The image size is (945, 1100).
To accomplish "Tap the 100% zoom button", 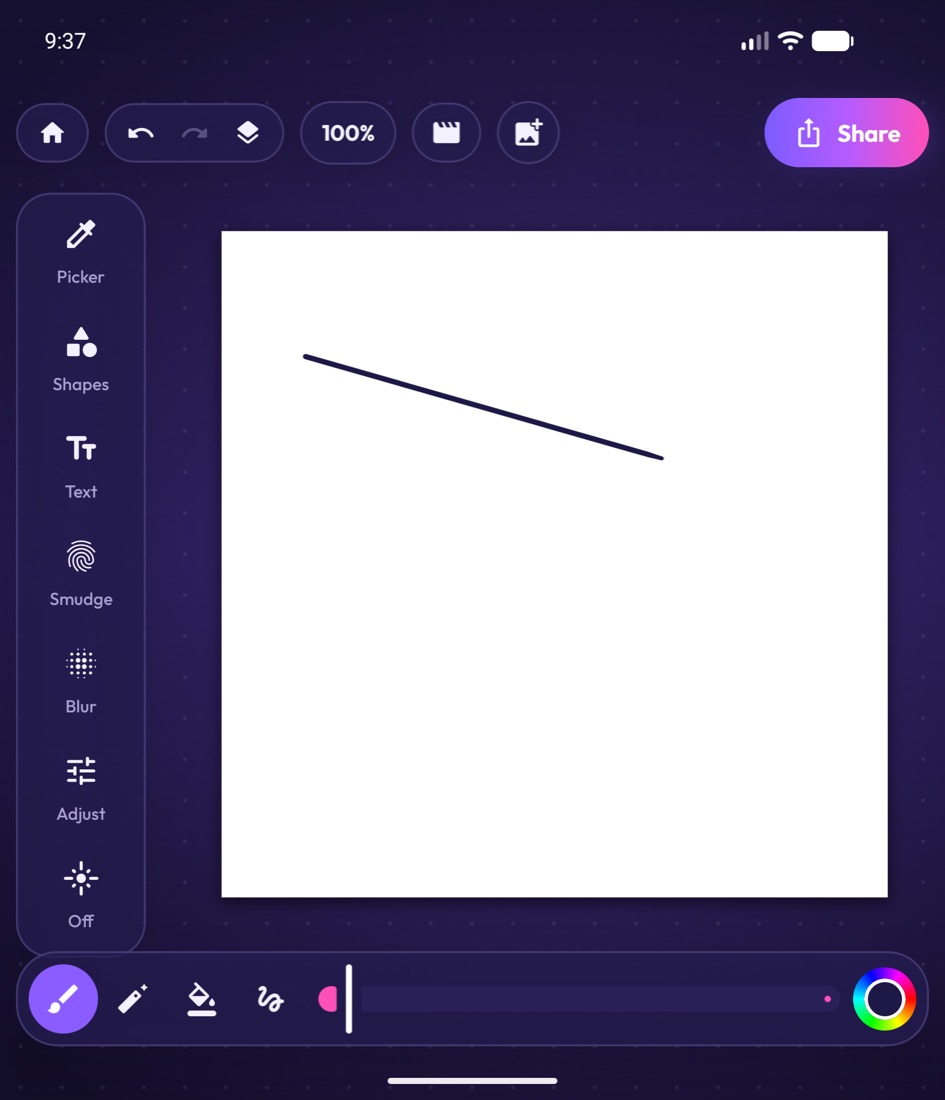I will pyautogui.click(x=348, y=133).
